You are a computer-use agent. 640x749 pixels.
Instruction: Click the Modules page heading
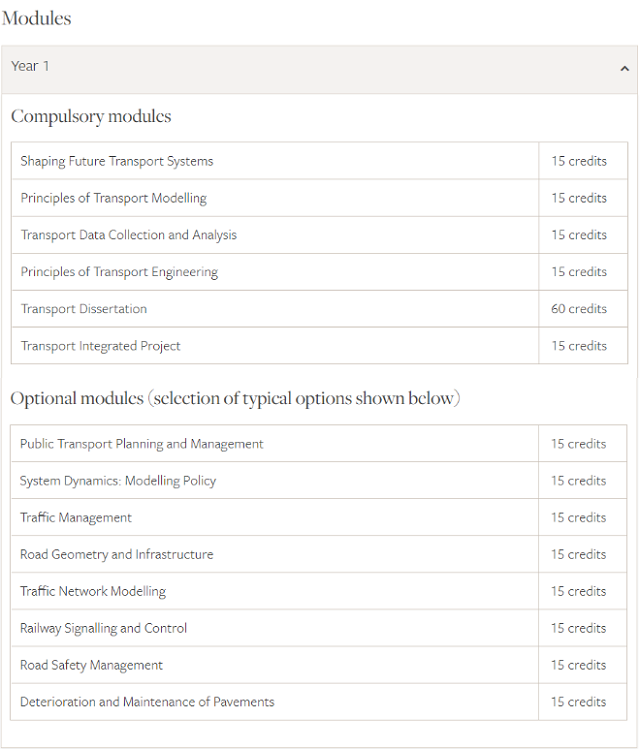pos(37,19)
